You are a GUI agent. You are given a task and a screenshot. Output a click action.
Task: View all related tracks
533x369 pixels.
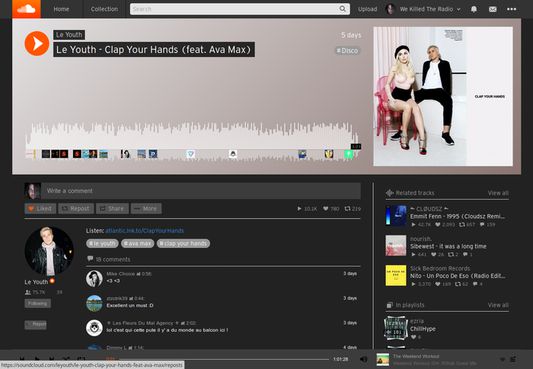click(x=498, y=193)
